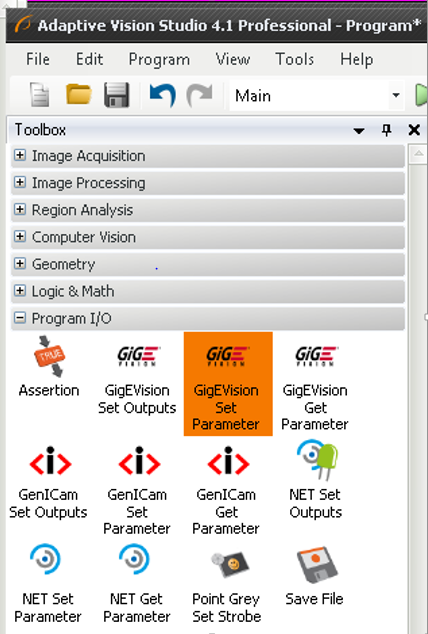428x634 pixels.
Task: Click the NET Get Parameter tool
Action: 137,583
